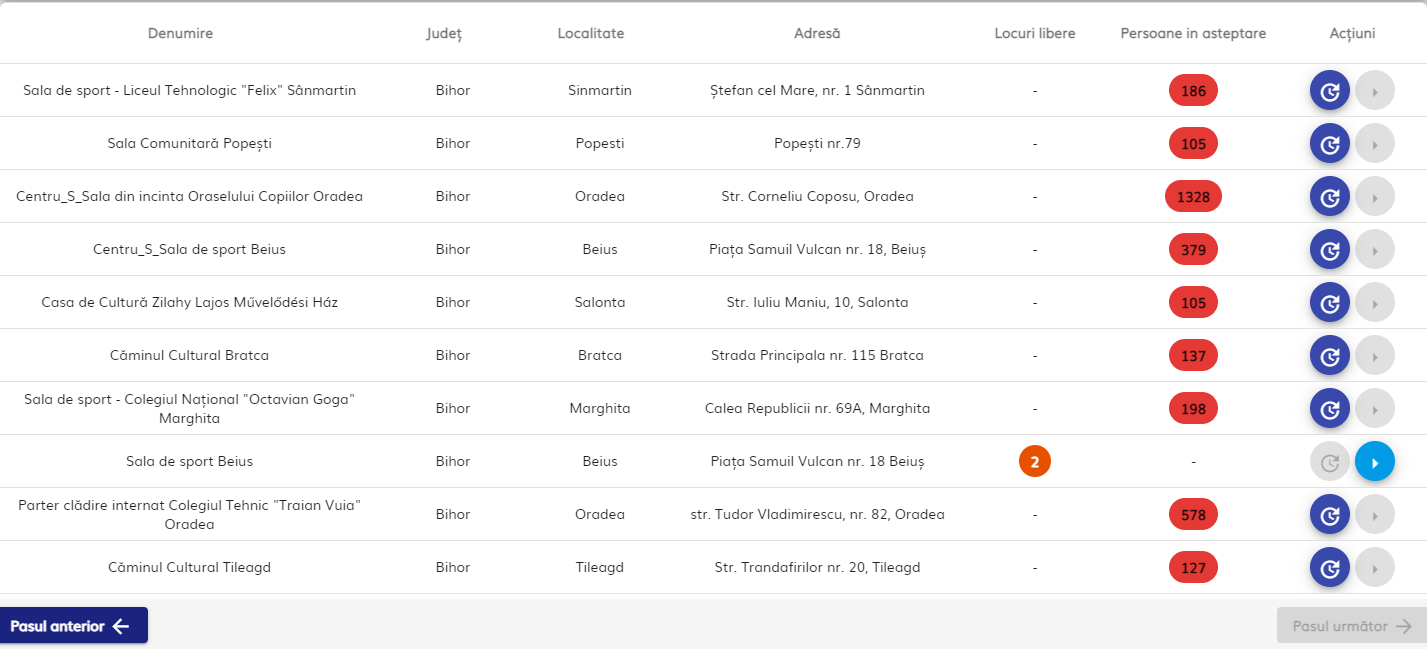The width and height of the screenshot is (1427, 649).
Task: Click the Persoane in asteptare column header
Action: pyautogui.click(x=1193, y=34)
